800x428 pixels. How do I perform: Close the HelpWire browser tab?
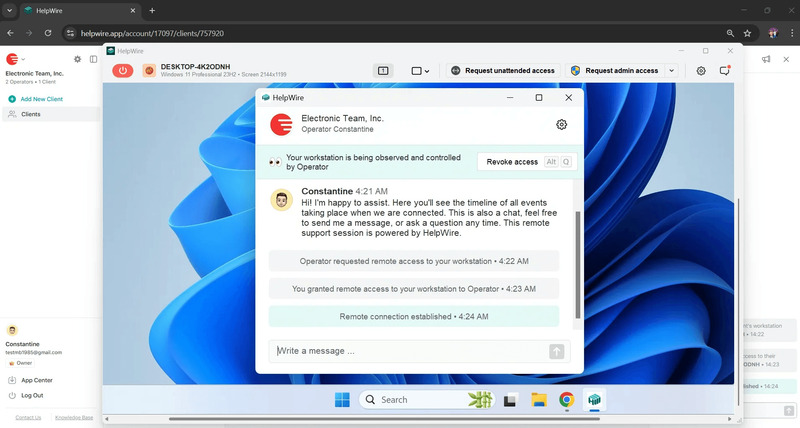tap(133, 10)
